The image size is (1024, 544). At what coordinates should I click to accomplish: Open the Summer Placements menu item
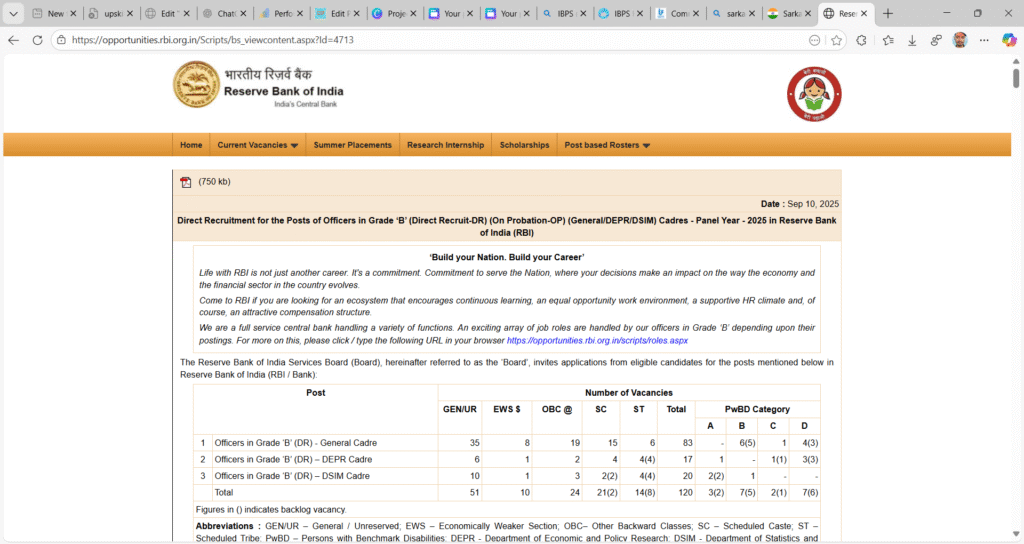tap(352, 145)
